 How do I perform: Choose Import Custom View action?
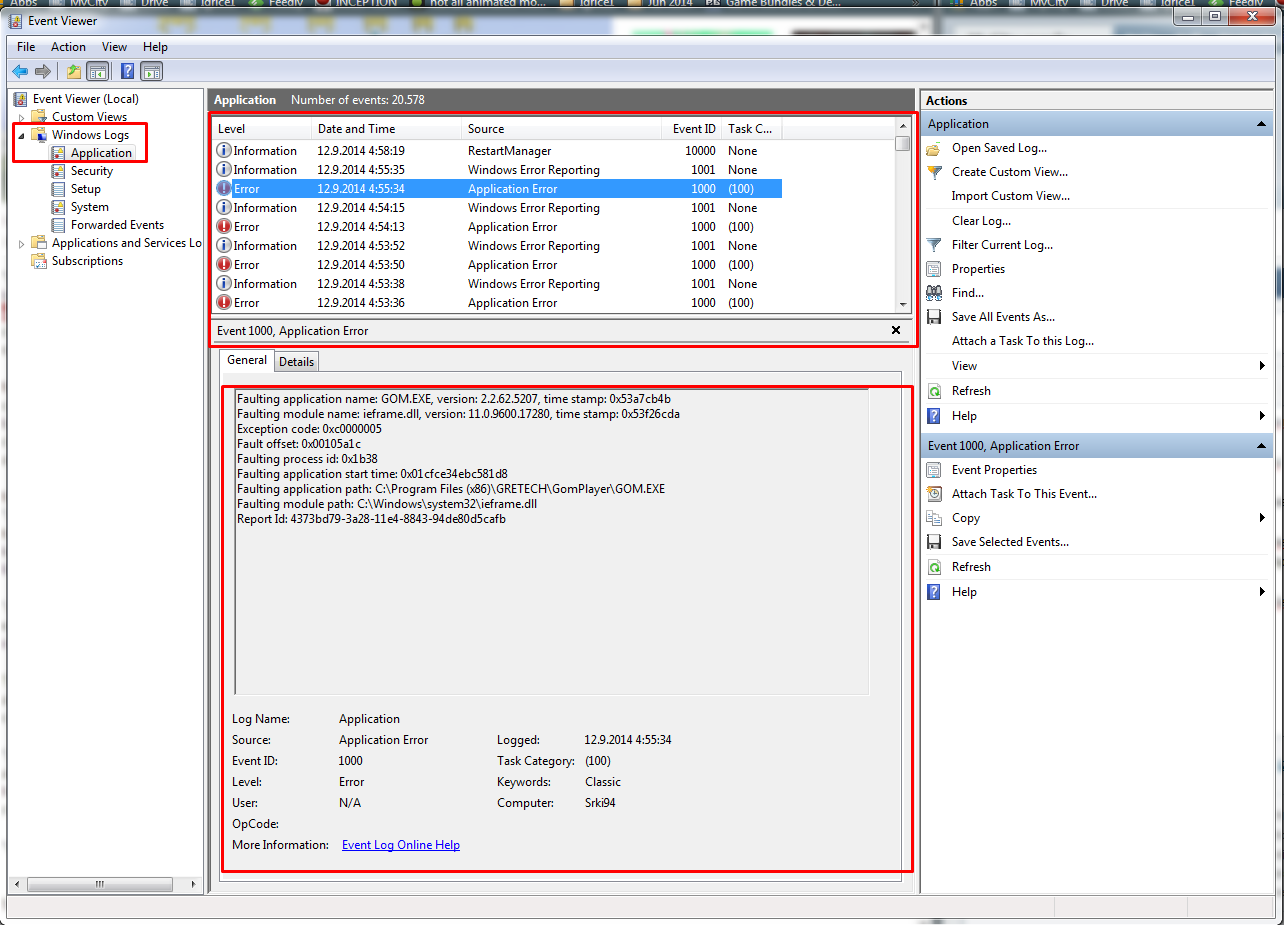tap(1011, 196)
